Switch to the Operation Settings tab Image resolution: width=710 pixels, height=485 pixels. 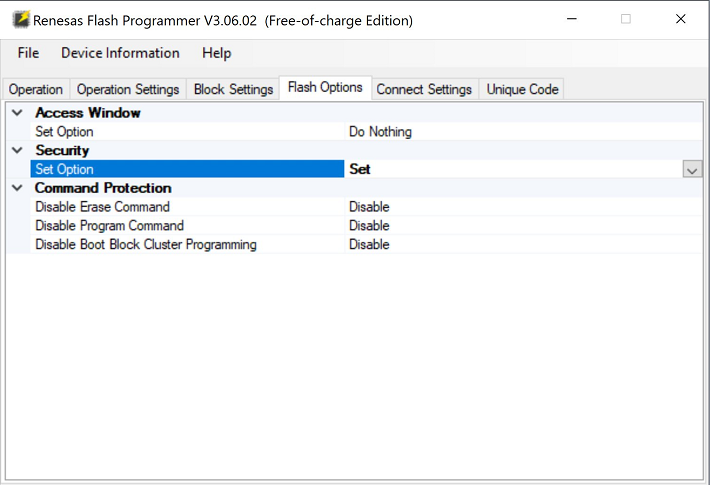[x=128, y=89]
